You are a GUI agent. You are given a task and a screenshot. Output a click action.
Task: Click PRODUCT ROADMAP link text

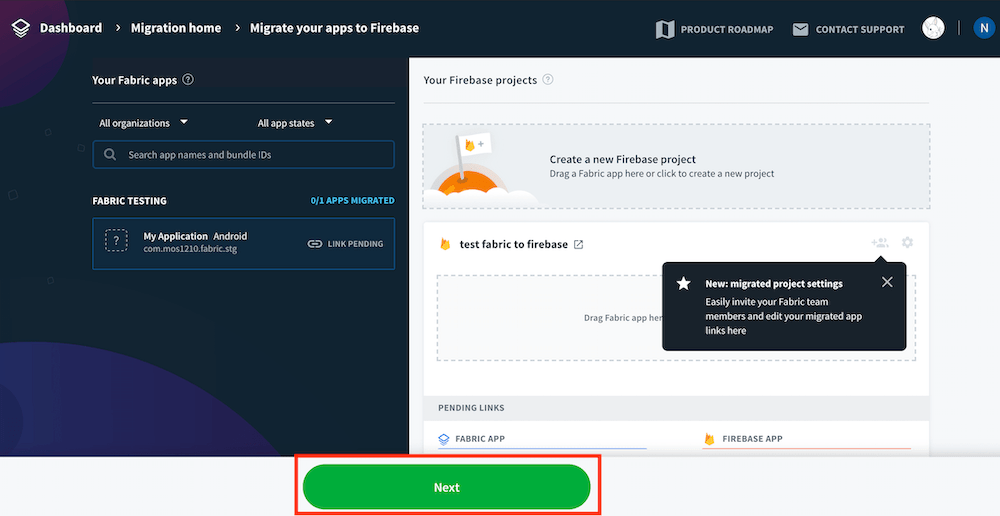coord(726,29)
